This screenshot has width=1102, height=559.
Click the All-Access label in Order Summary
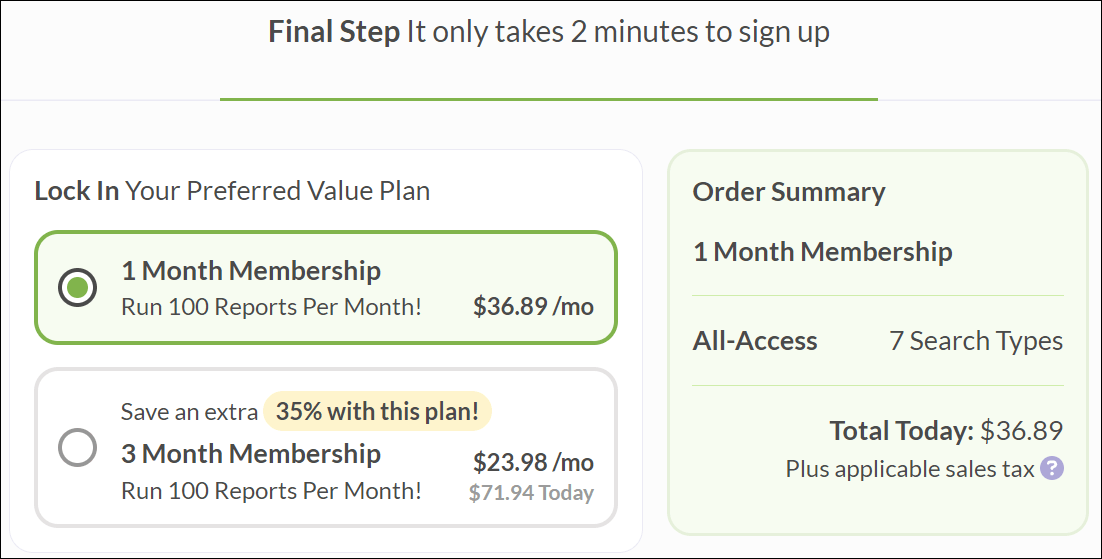[755, 341]
